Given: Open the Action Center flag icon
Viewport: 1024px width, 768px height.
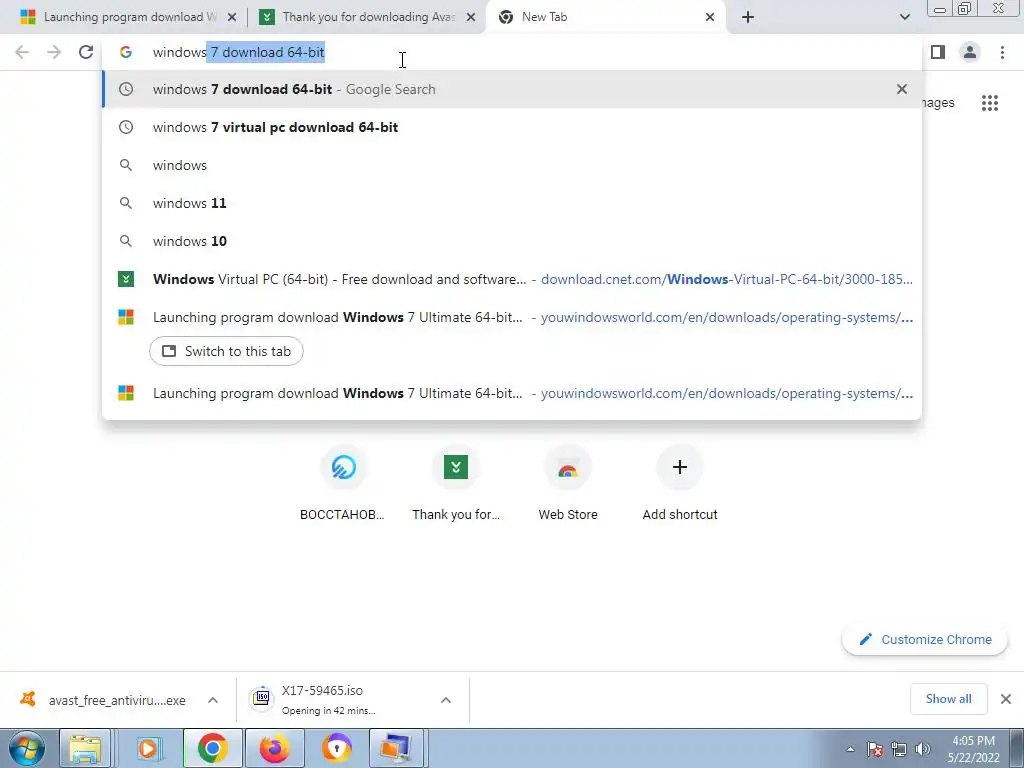Looking at the screenshot, I should click(875, 749).
